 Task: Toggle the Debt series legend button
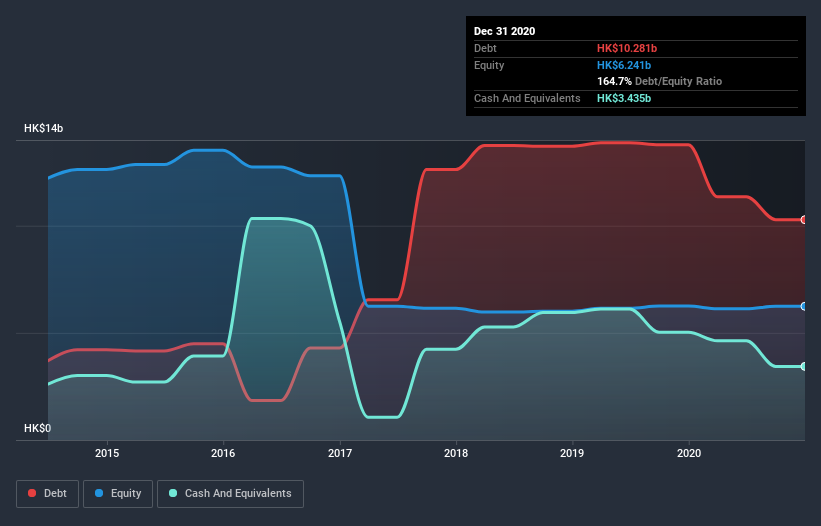[48, 494]
